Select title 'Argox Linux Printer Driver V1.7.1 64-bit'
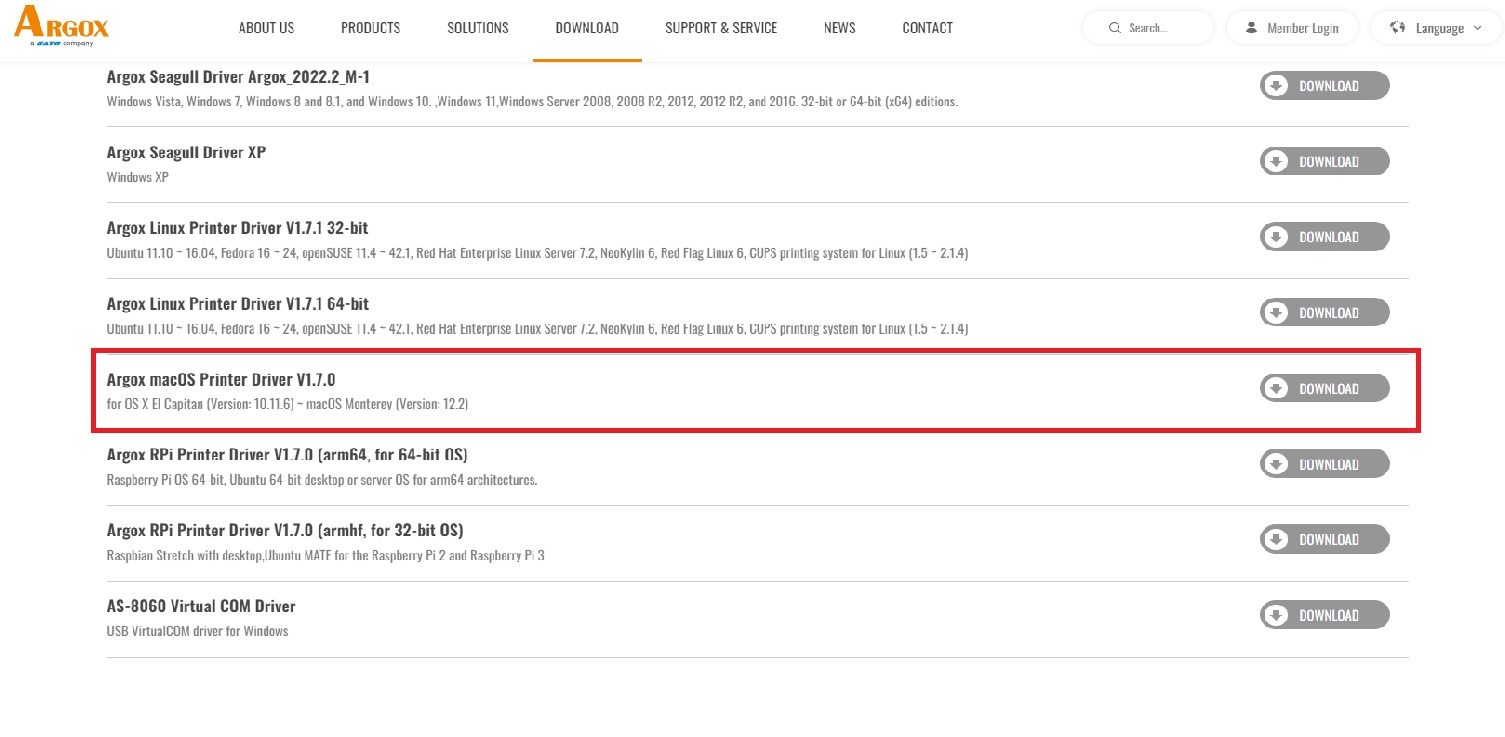1505x737 pixels. tap(238, 304)
